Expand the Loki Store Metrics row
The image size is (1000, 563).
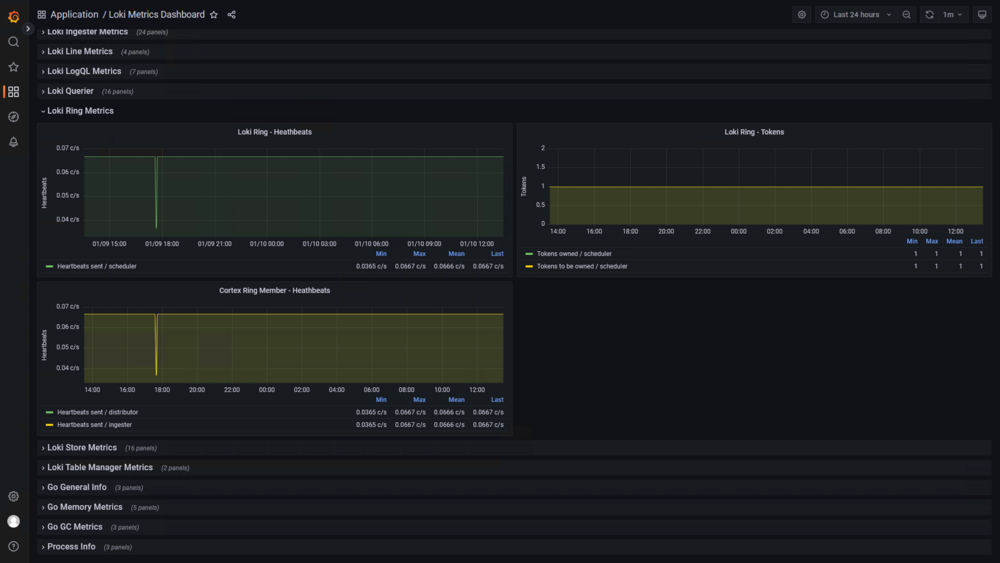click(82, 448)
